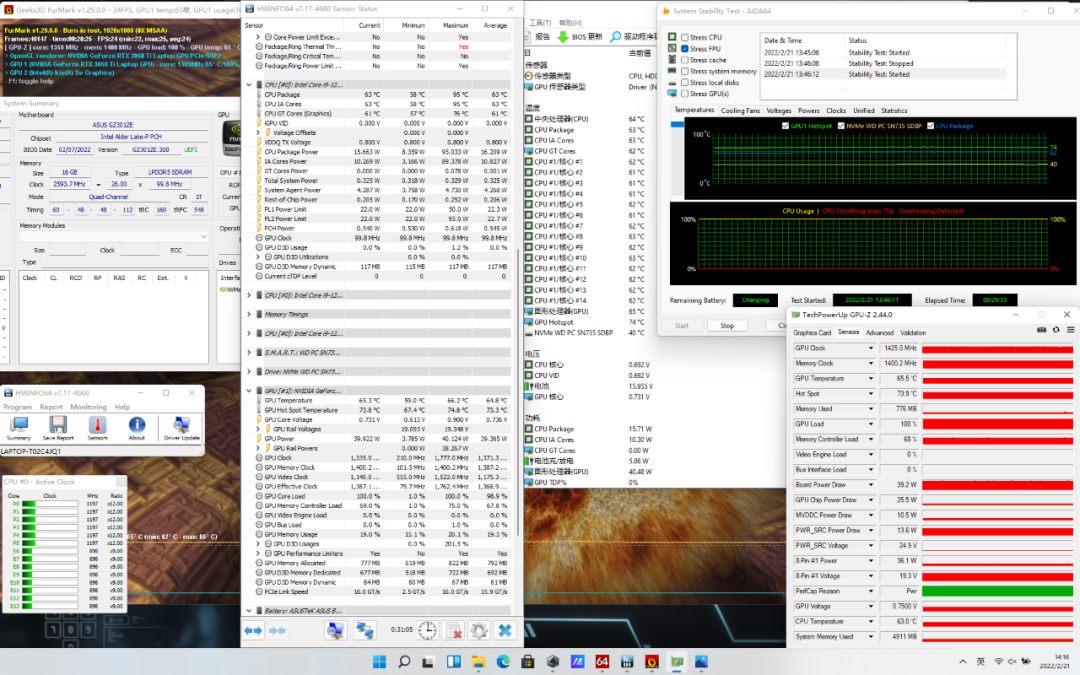Check the Stress system memory option
Screen dimensions: 1080x675
(x=685, y=71)
